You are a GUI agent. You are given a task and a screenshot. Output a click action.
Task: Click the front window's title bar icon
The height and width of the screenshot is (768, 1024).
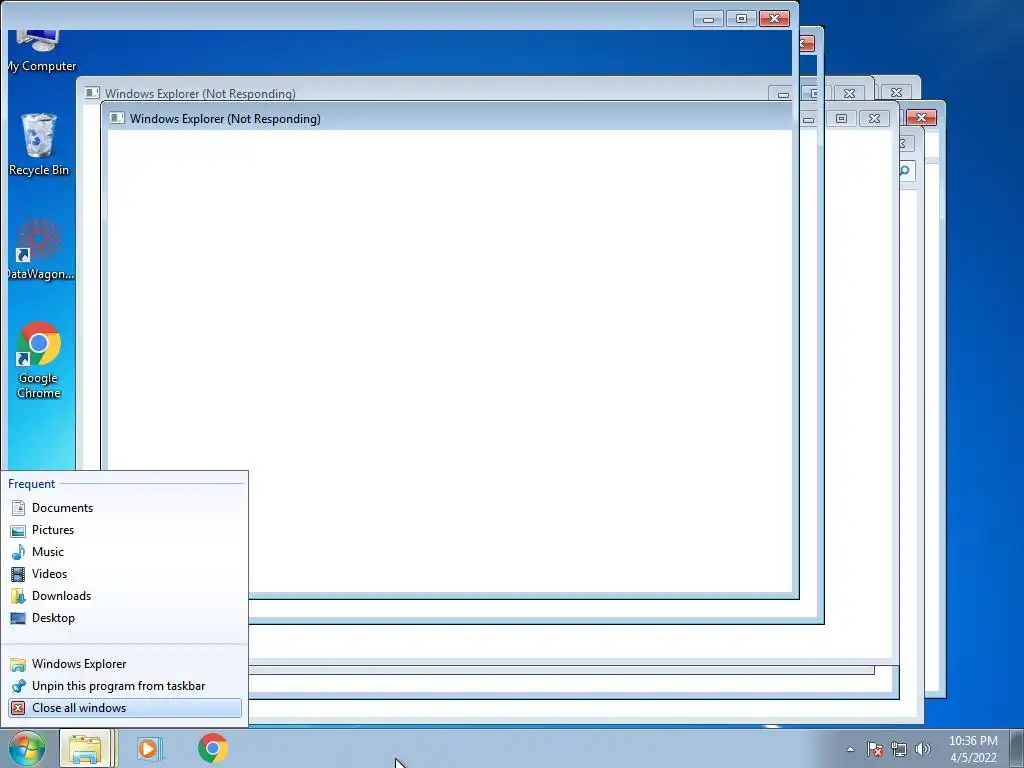pos(117,118)
